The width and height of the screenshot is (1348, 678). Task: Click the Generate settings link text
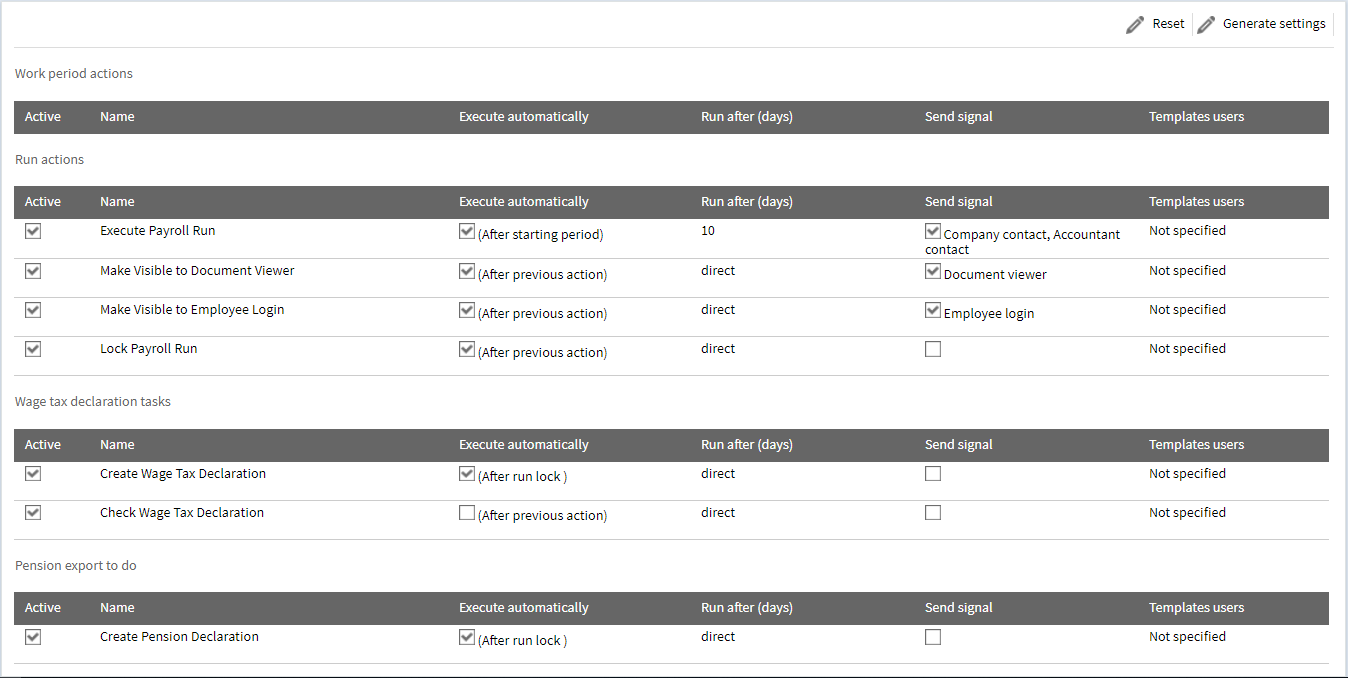(1274, 24)
